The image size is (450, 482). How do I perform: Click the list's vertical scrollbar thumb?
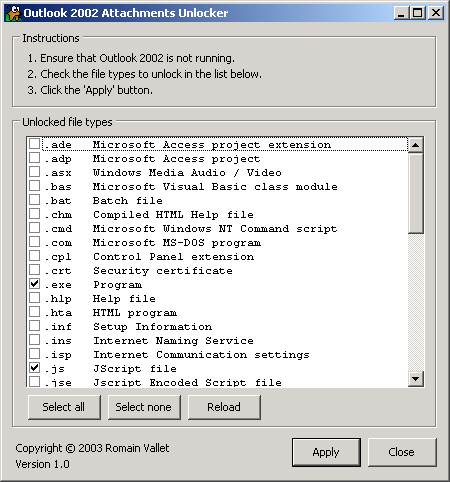click(x=416, y=193)
